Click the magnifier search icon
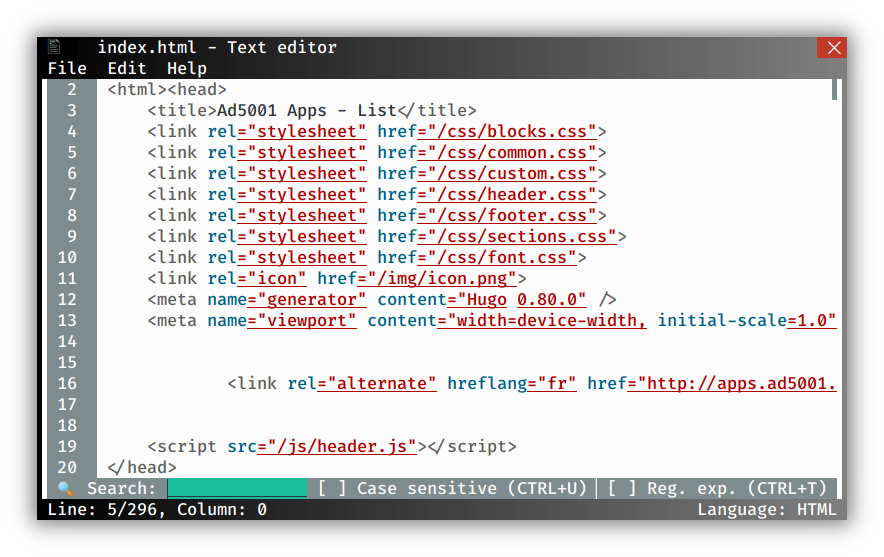This screenshot has height=557, width=884. pyautogui.click(x=65, y=488)
